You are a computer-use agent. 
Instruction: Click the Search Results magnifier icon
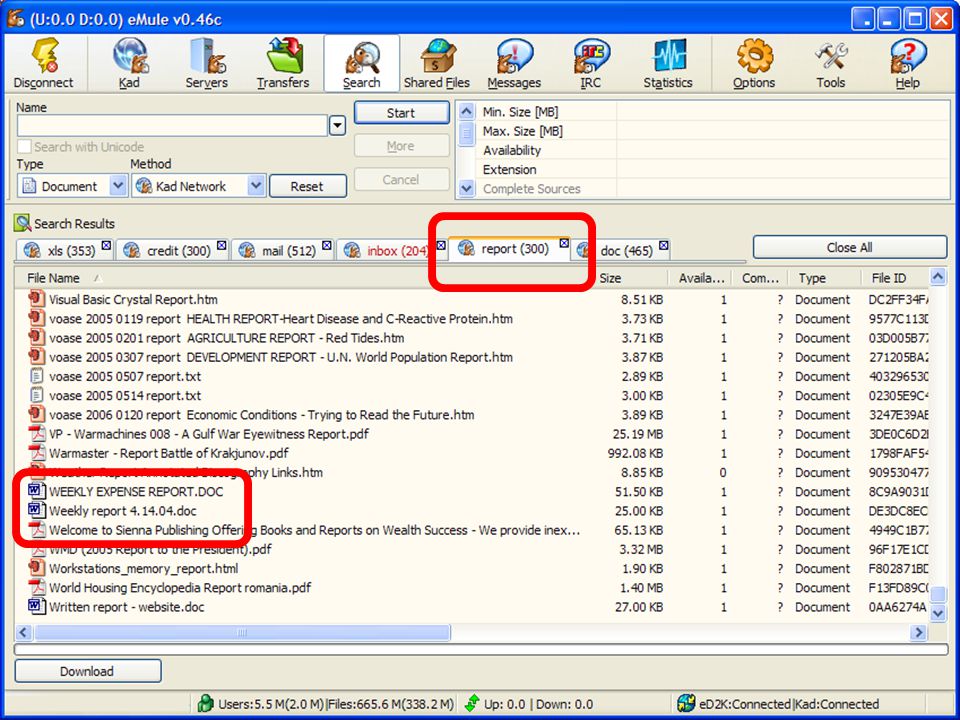[23, 223]
